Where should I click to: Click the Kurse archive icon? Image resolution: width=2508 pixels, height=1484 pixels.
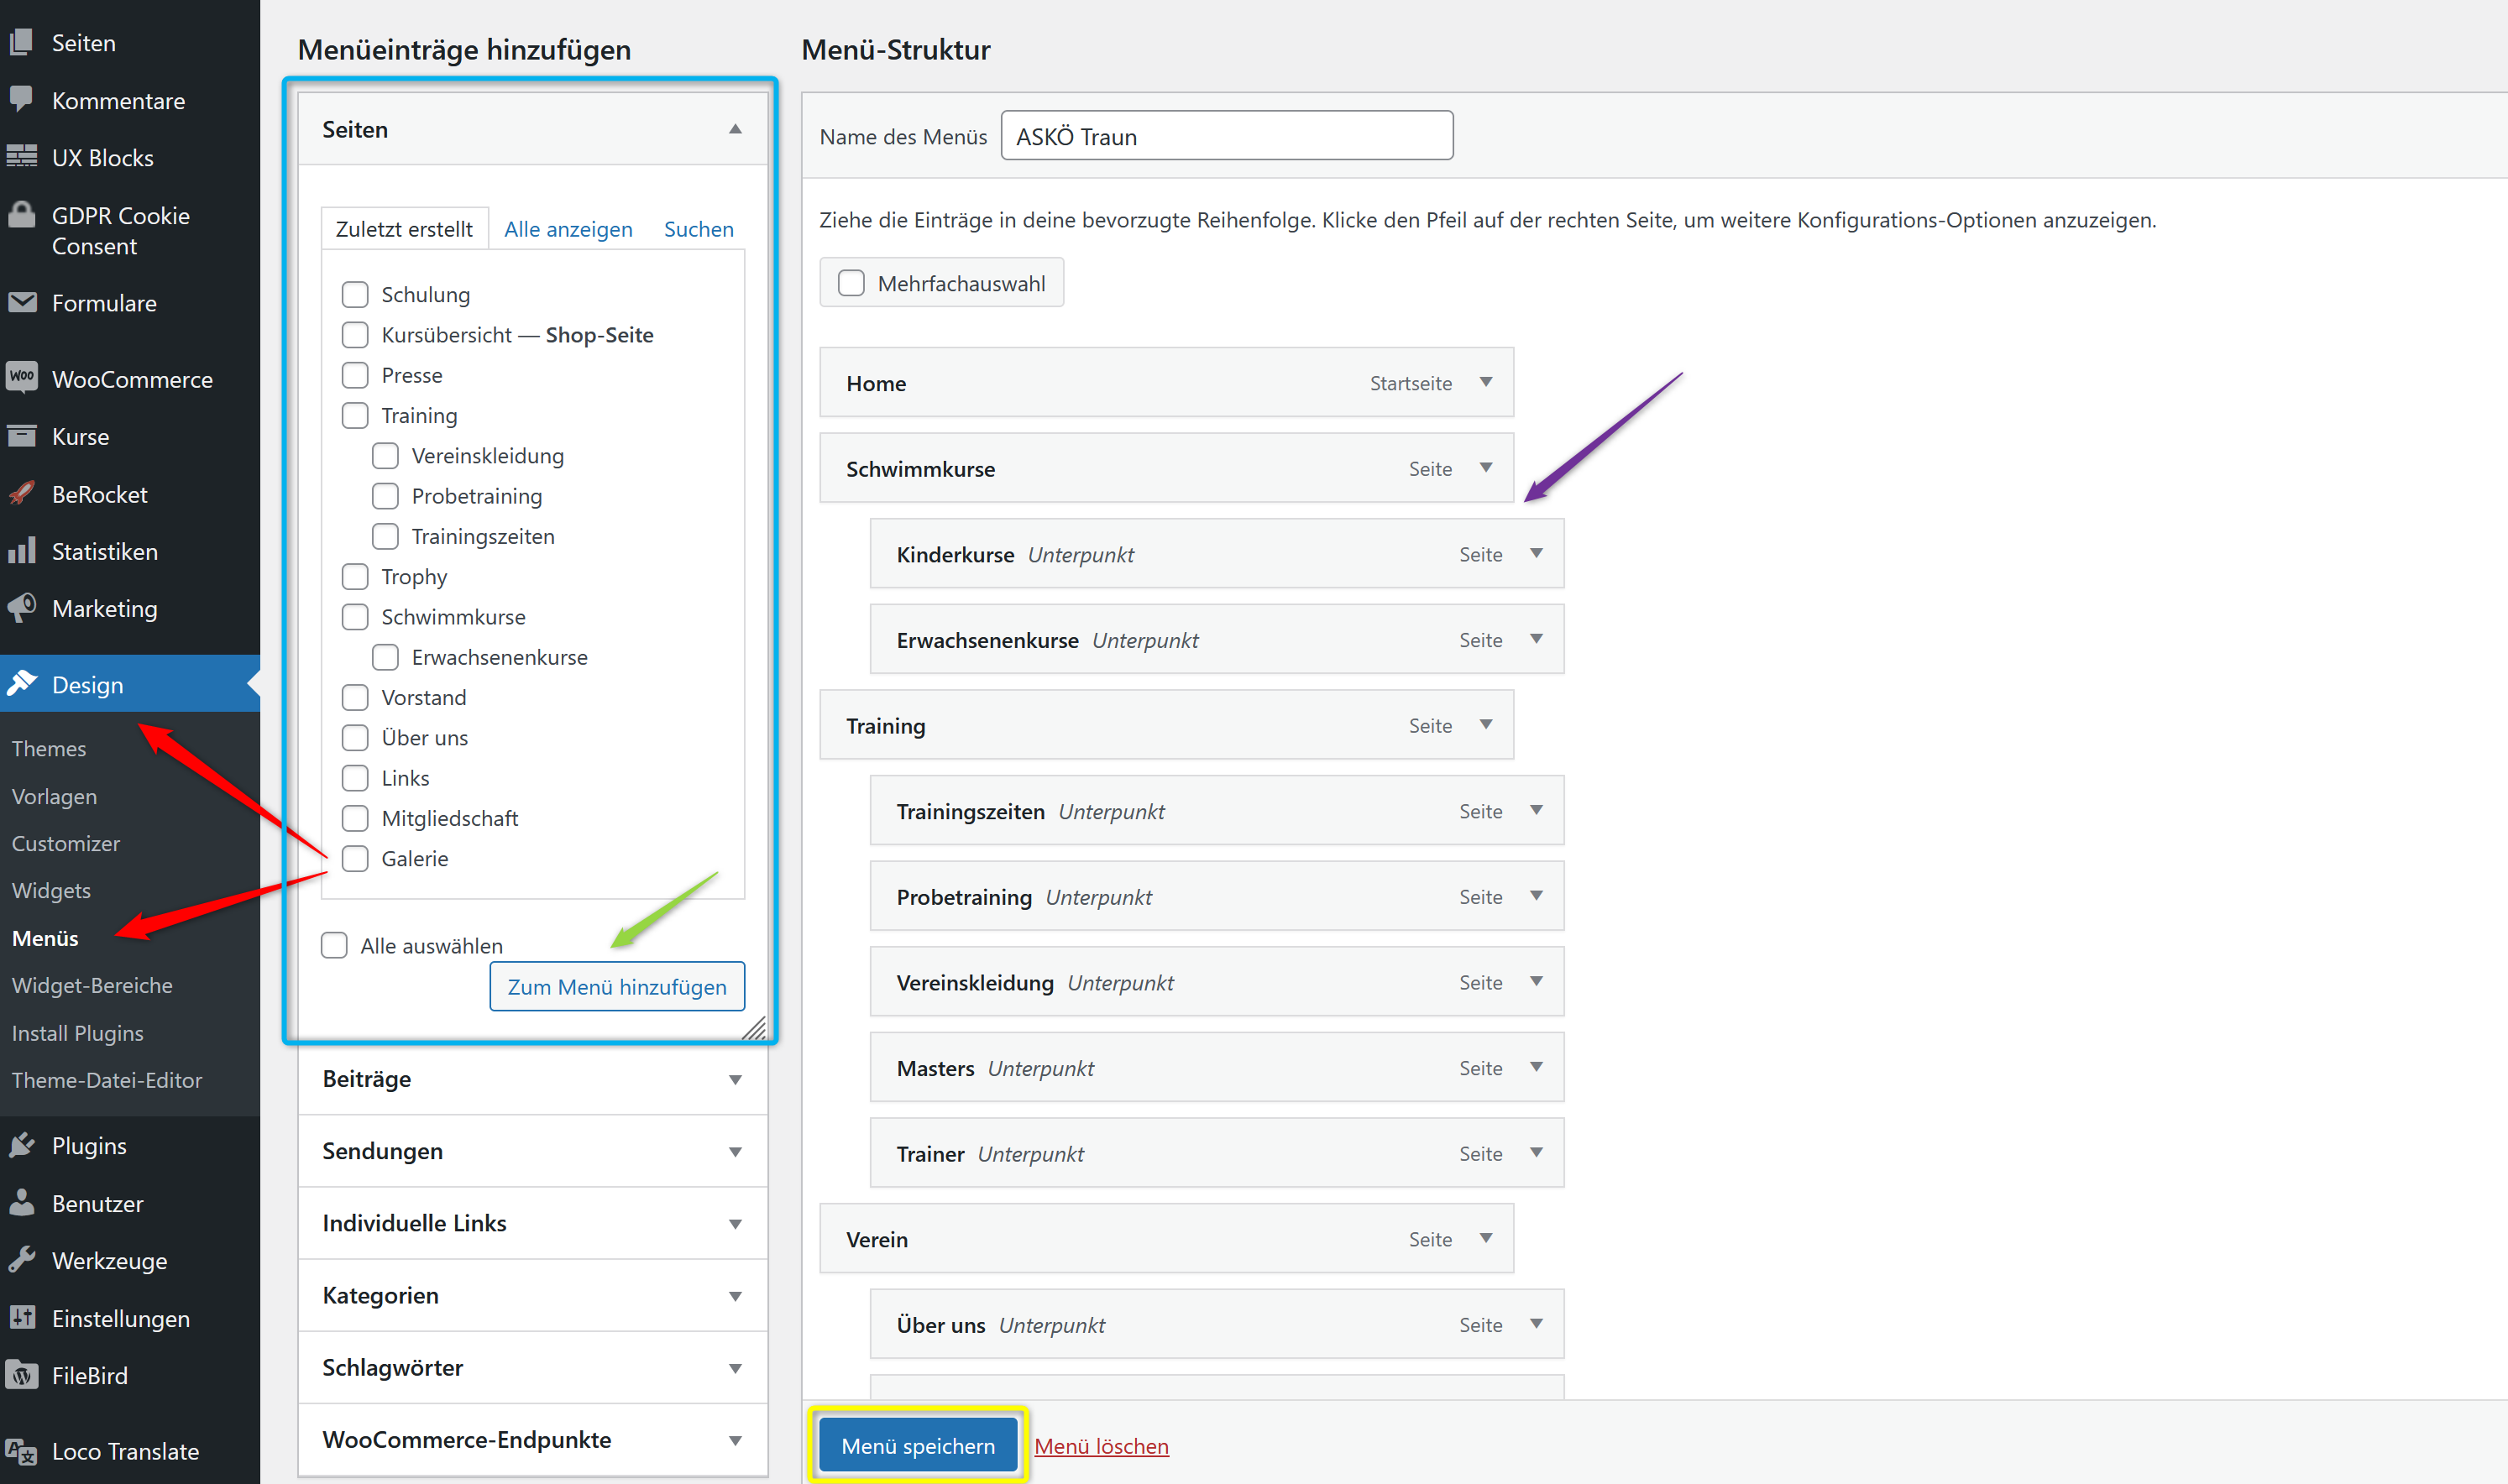click(22, 436)
